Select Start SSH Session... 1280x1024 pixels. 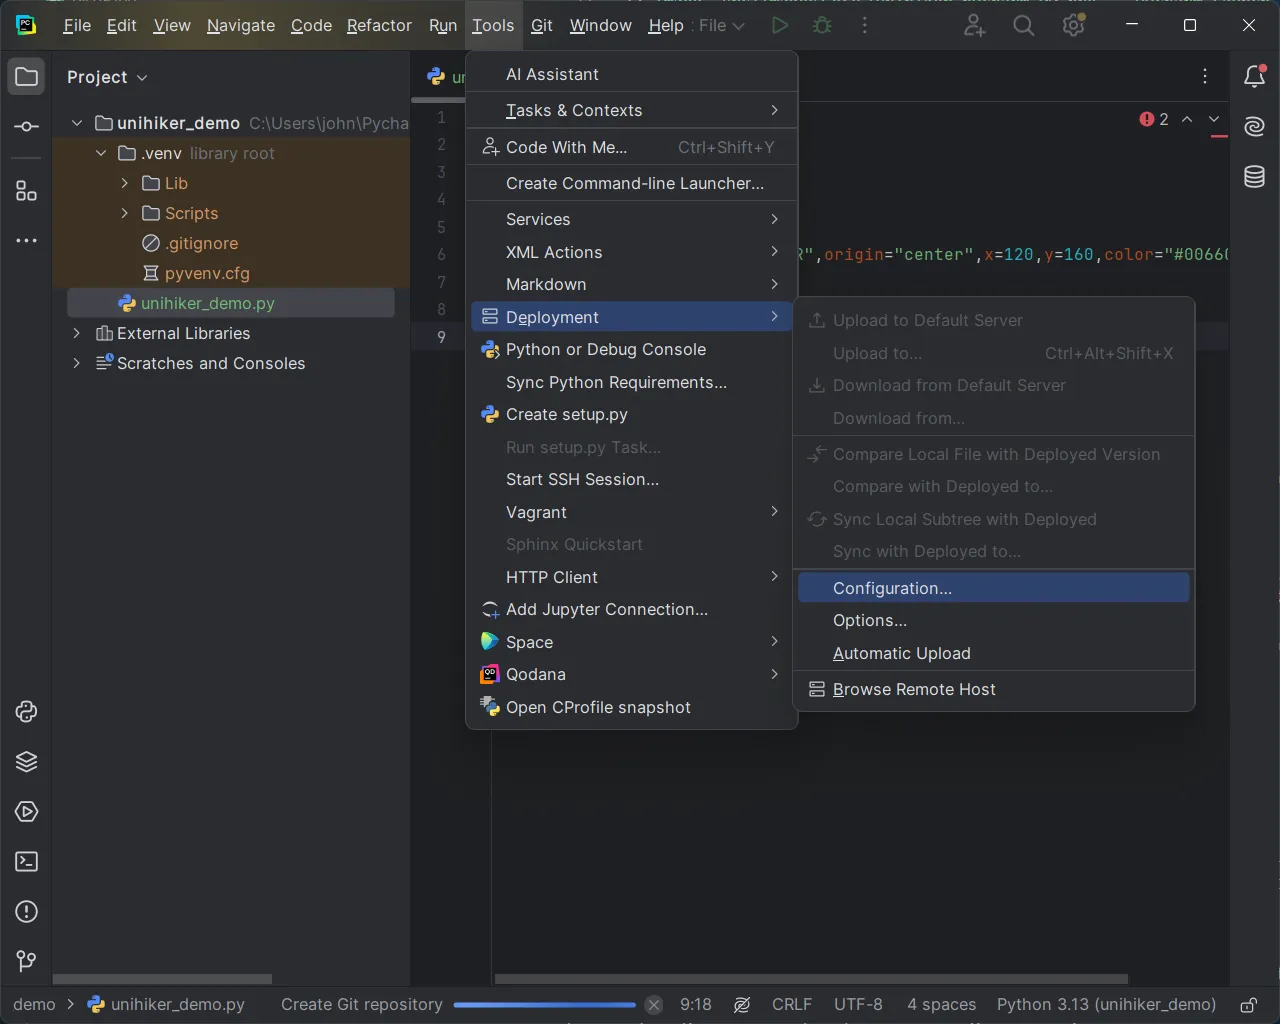[632, 479]
